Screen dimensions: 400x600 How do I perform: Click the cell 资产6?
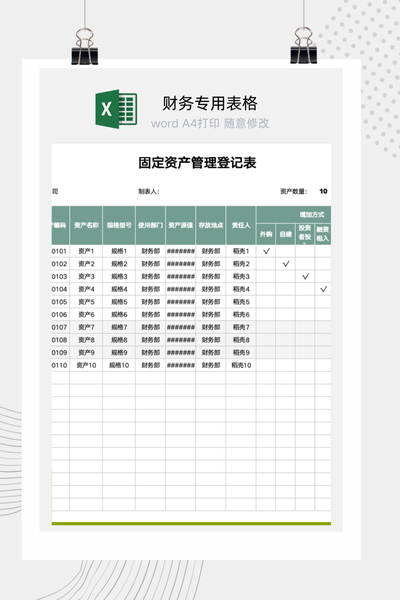tap(86, 314)
